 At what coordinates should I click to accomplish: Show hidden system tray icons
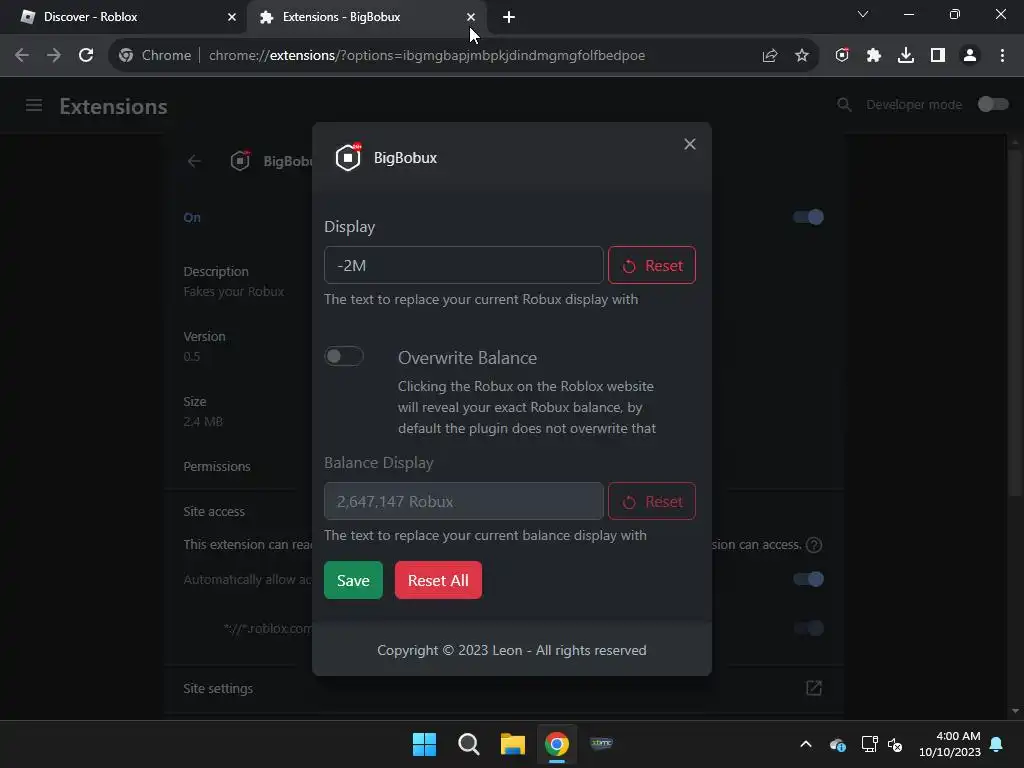click(806, 744)
